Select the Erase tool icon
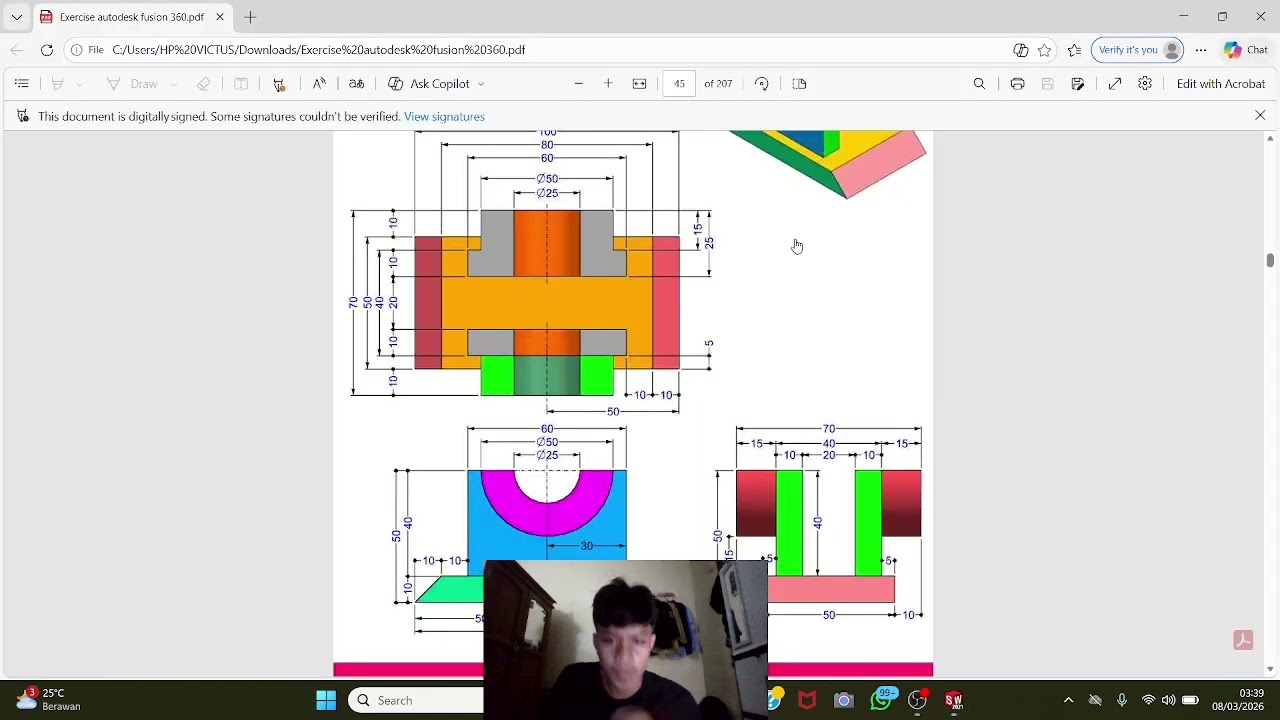1280x720 pixels. 204,84
